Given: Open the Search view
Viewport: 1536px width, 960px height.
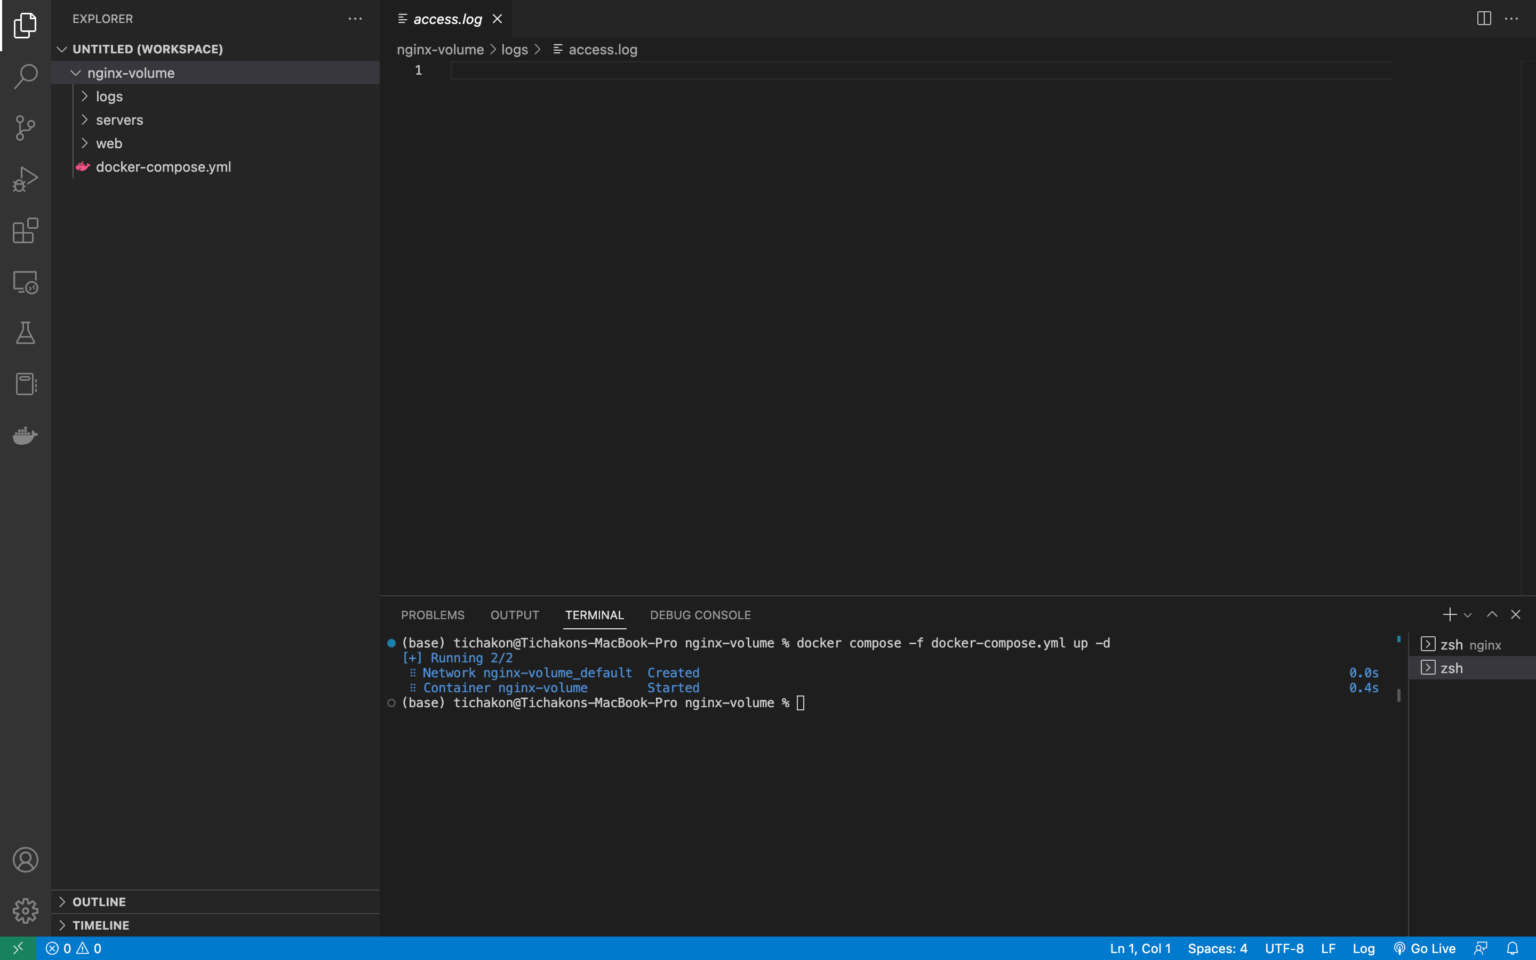Looking at the screenshot, I should pyautogui.click(x=25, y=76).
